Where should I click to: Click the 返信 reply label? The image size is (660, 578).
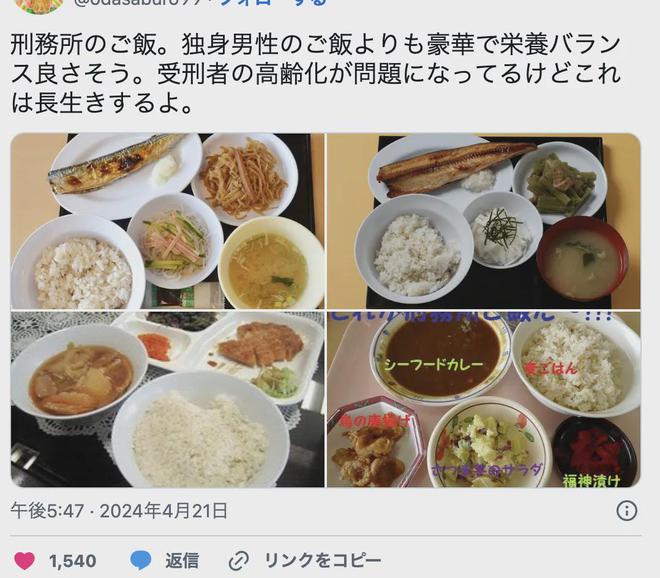(182, 561)
